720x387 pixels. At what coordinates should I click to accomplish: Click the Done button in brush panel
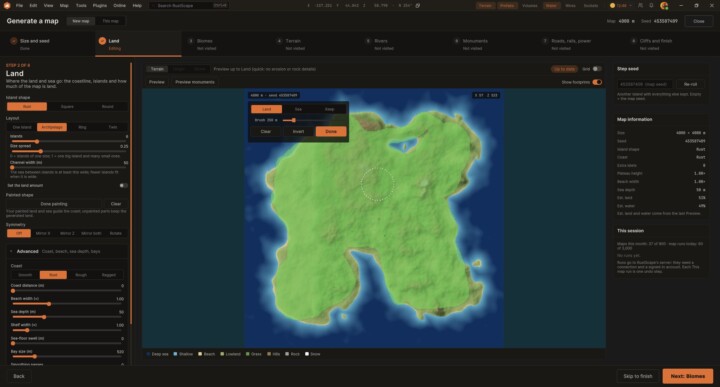[x=331, y=132]
